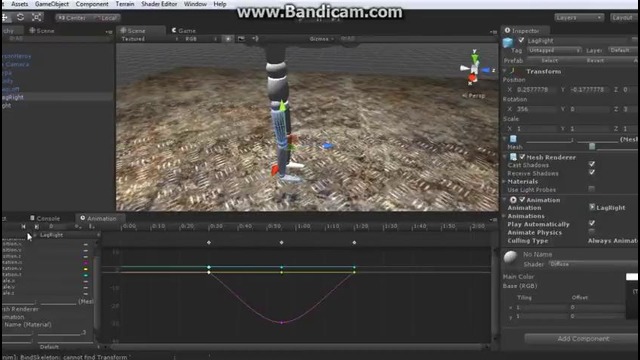This screenshot has height=360, width=640.
Task: Toggle Animation component enabled checkbox
Action: pyautogui.click(x=522, y=200)
